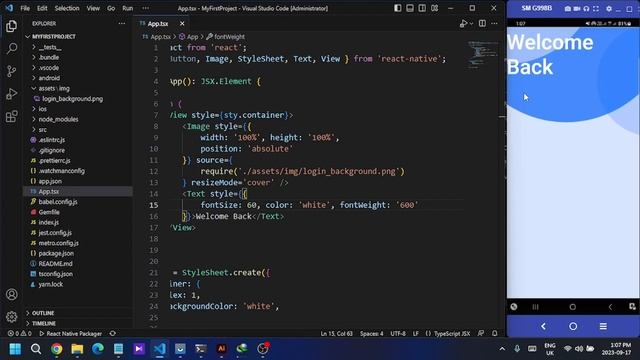Toggle the Secondary Side Bar in the title bar

point(422,8)
